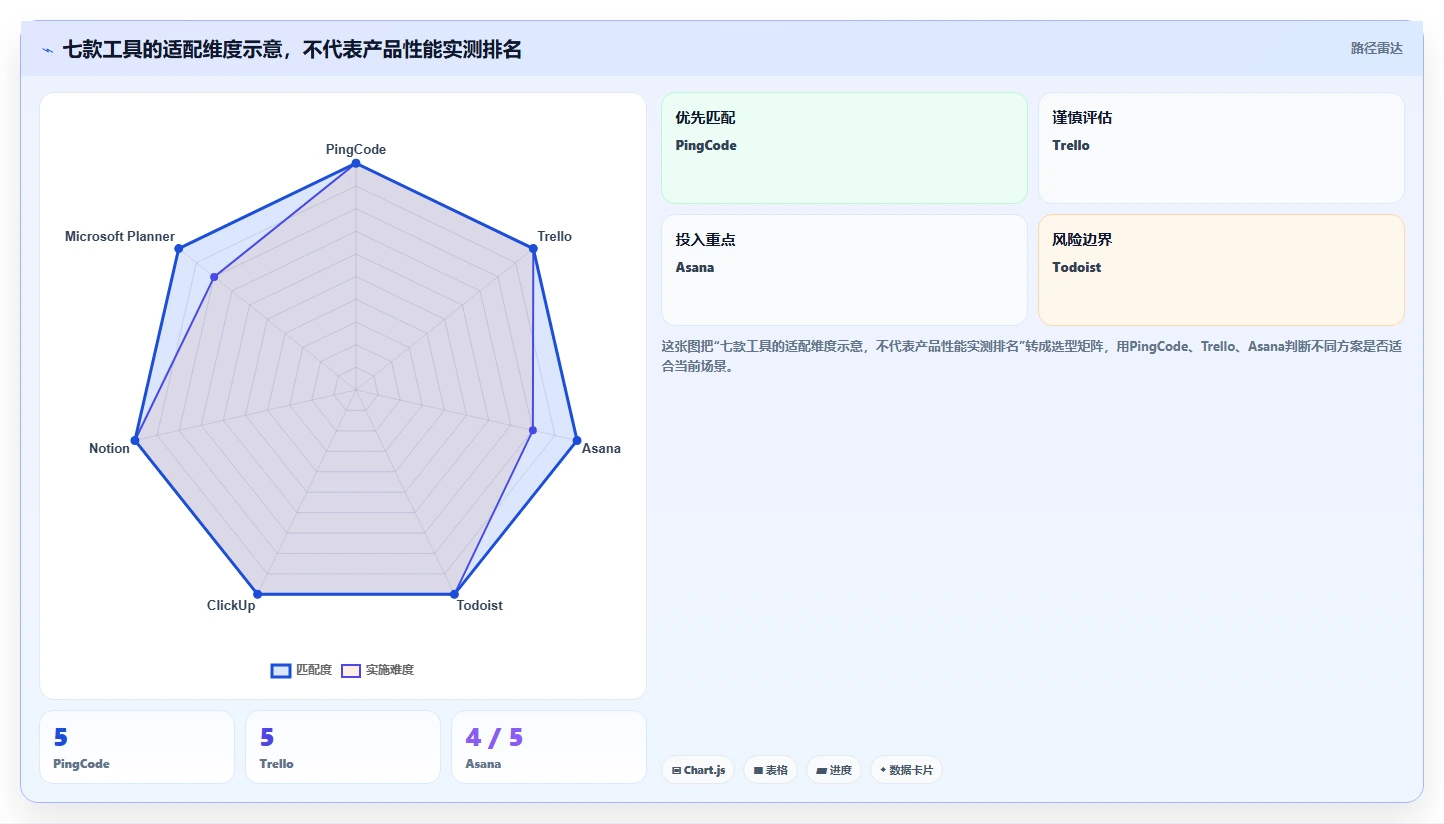The width and height of the screenshot is (1444, 824).
Task: Click the Microsoft Planner radar axis label
Action: tap(120, 237)
